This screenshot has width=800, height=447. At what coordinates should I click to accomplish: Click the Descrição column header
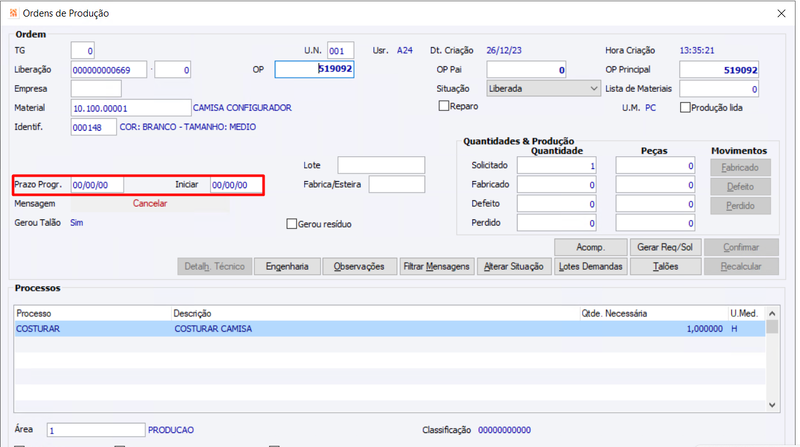coord(375,313)
